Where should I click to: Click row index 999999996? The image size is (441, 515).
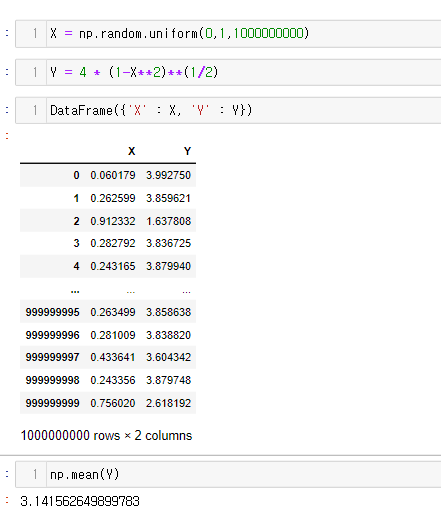click(53, 335)
